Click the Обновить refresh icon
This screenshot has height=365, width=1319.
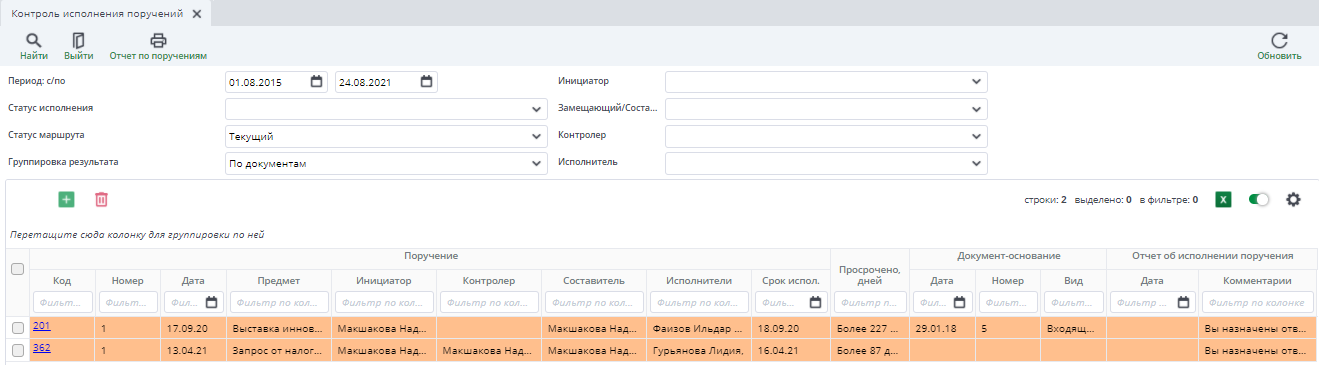[x=1279, y=41]
